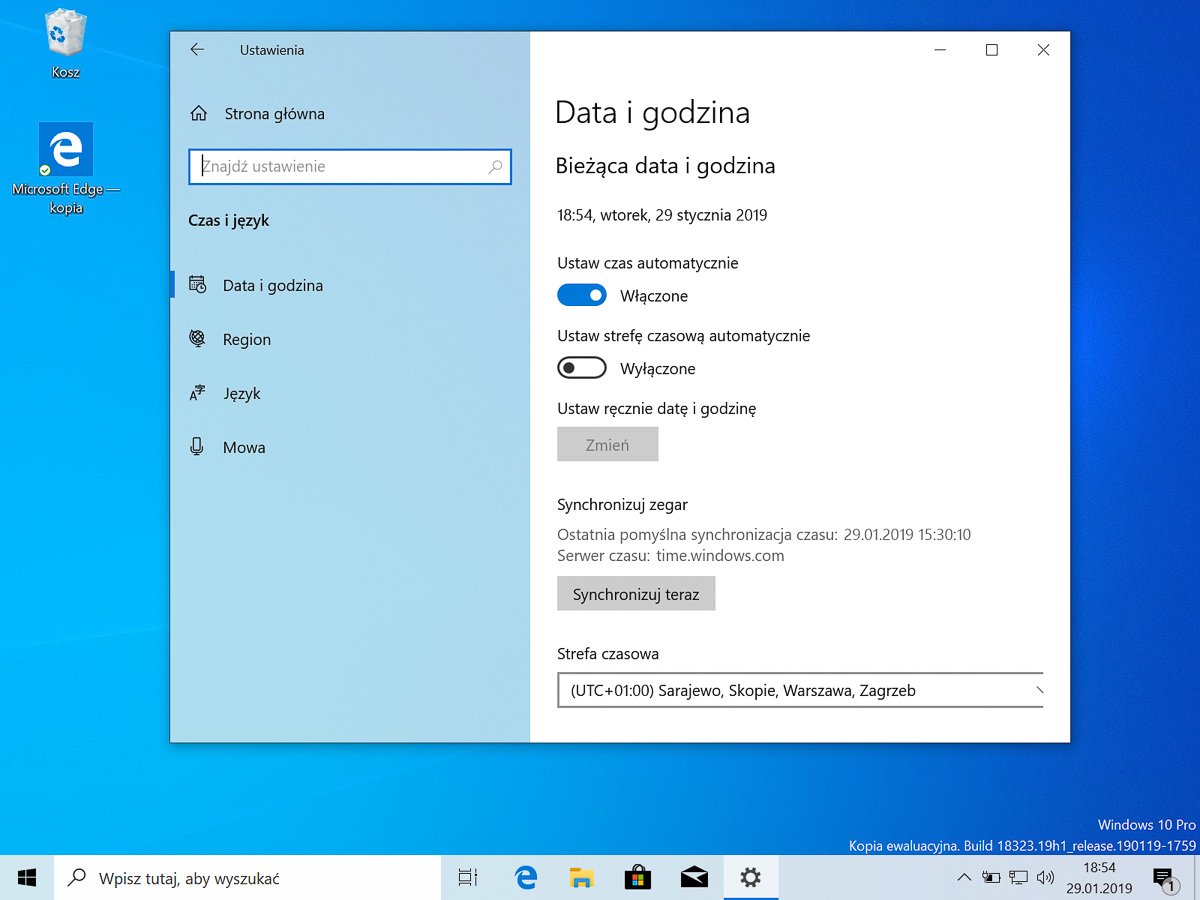This screenshot has height=900, width=1200.
Task: Open the Region settings page
Action: coord(247,339)
